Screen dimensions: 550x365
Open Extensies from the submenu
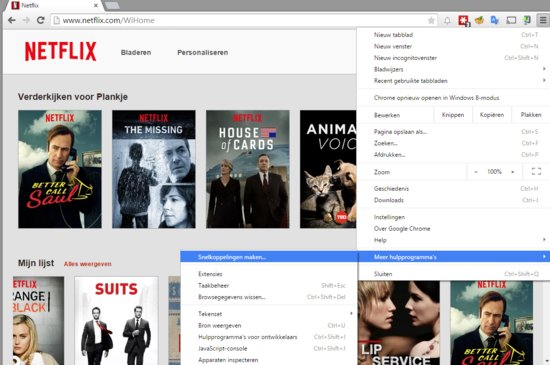point(269,274)
